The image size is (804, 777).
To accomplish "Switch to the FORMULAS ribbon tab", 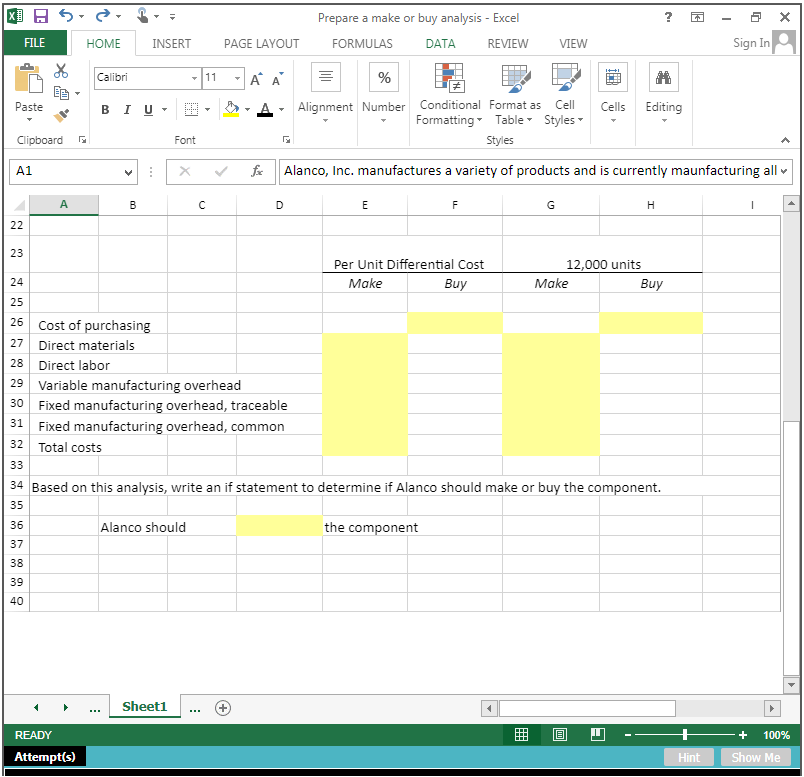I will pos(361,43).
